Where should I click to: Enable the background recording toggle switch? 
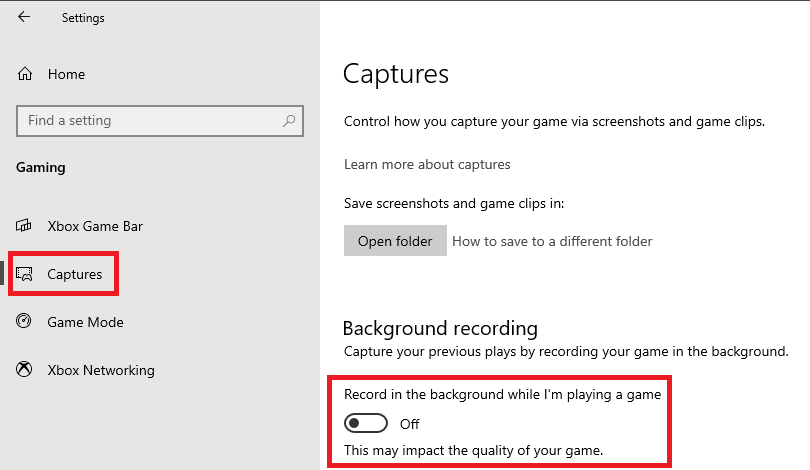[366, 424]
